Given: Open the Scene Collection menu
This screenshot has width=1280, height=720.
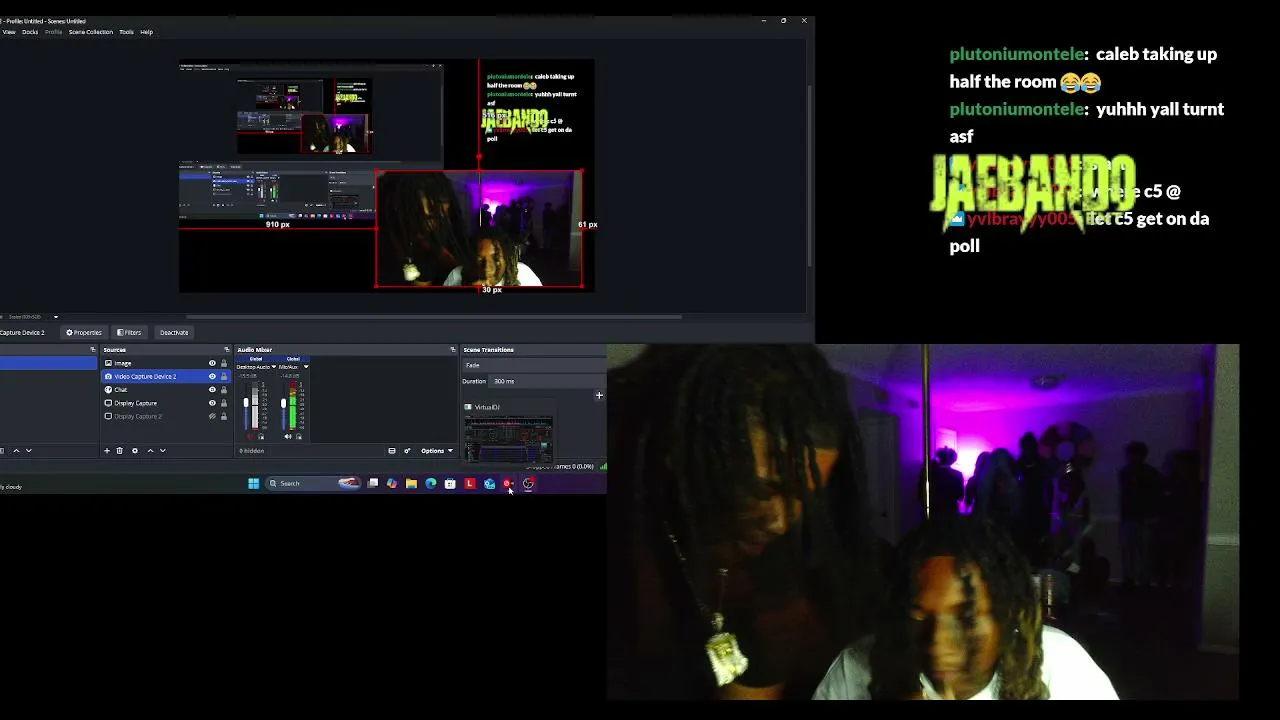Looking at the screenshot, I should [91, 32].
